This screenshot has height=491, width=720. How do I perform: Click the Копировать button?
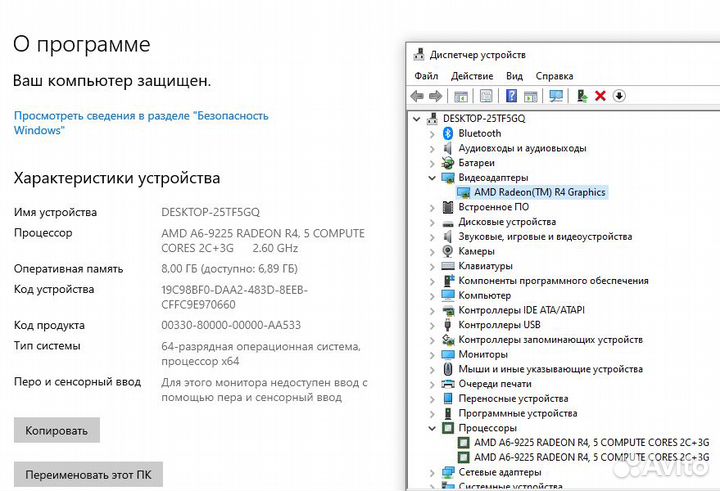tap(56, 430)
